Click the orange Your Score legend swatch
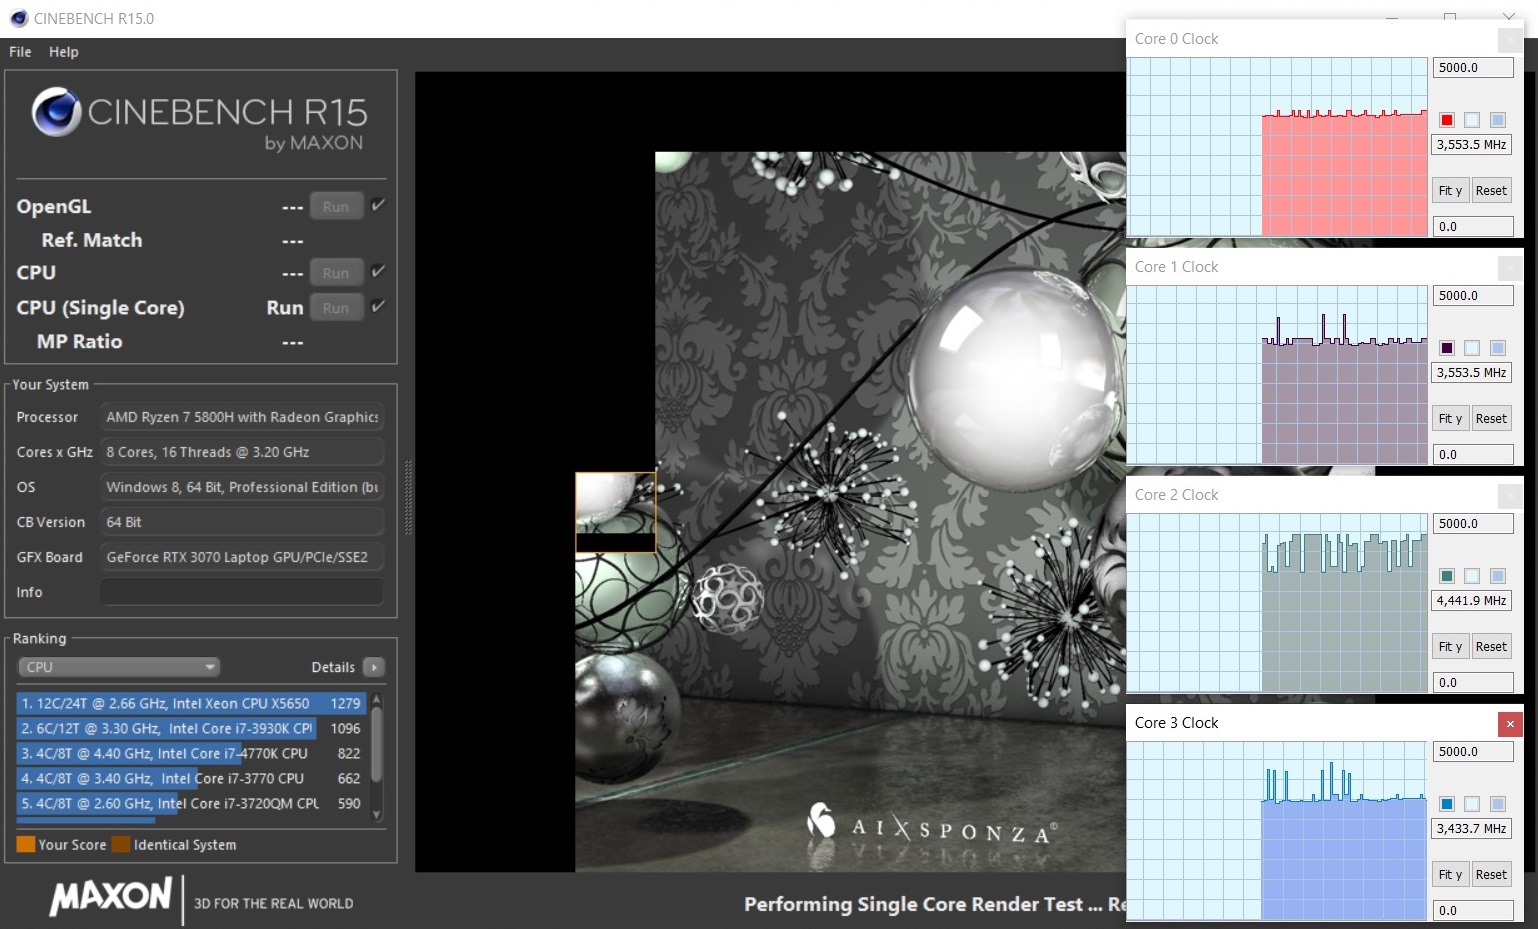 click(x=26, y=844)
